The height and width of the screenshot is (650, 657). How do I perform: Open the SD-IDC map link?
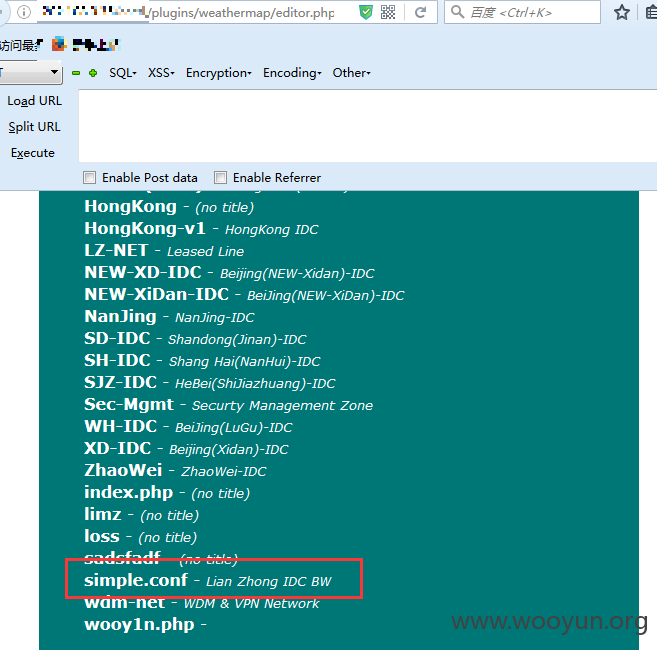point(117,338)
